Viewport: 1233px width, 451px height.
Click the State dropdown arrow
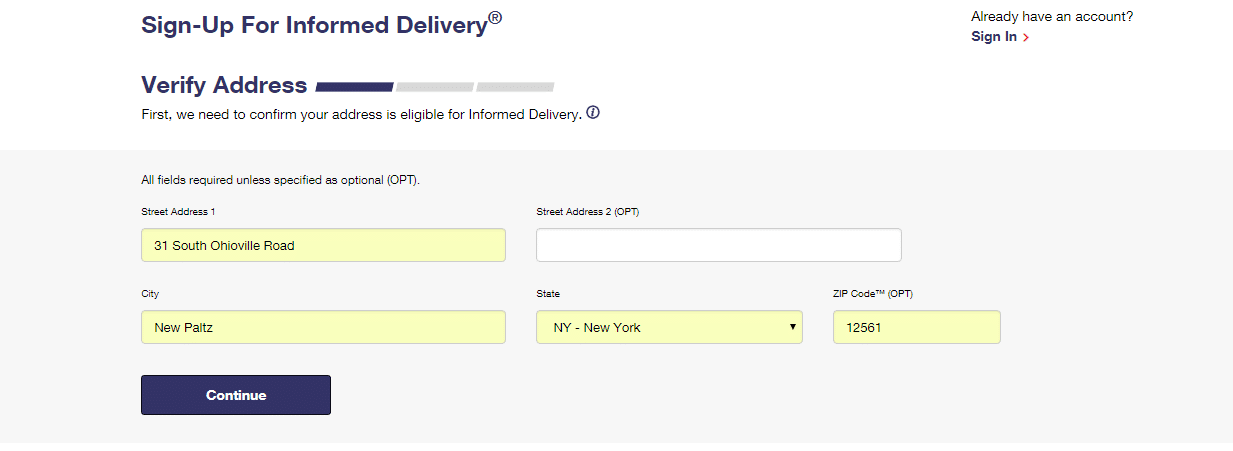(792, 327)
